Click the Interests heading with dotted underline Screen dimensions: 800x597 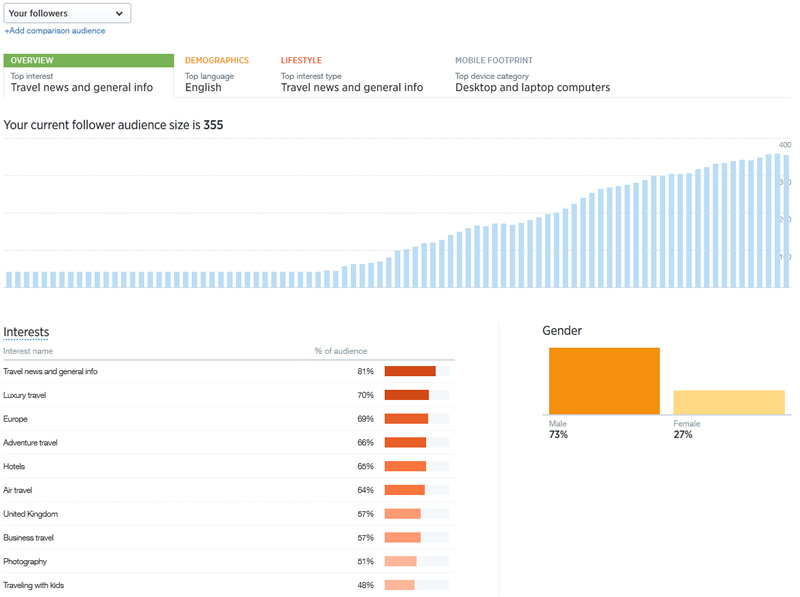26,332
